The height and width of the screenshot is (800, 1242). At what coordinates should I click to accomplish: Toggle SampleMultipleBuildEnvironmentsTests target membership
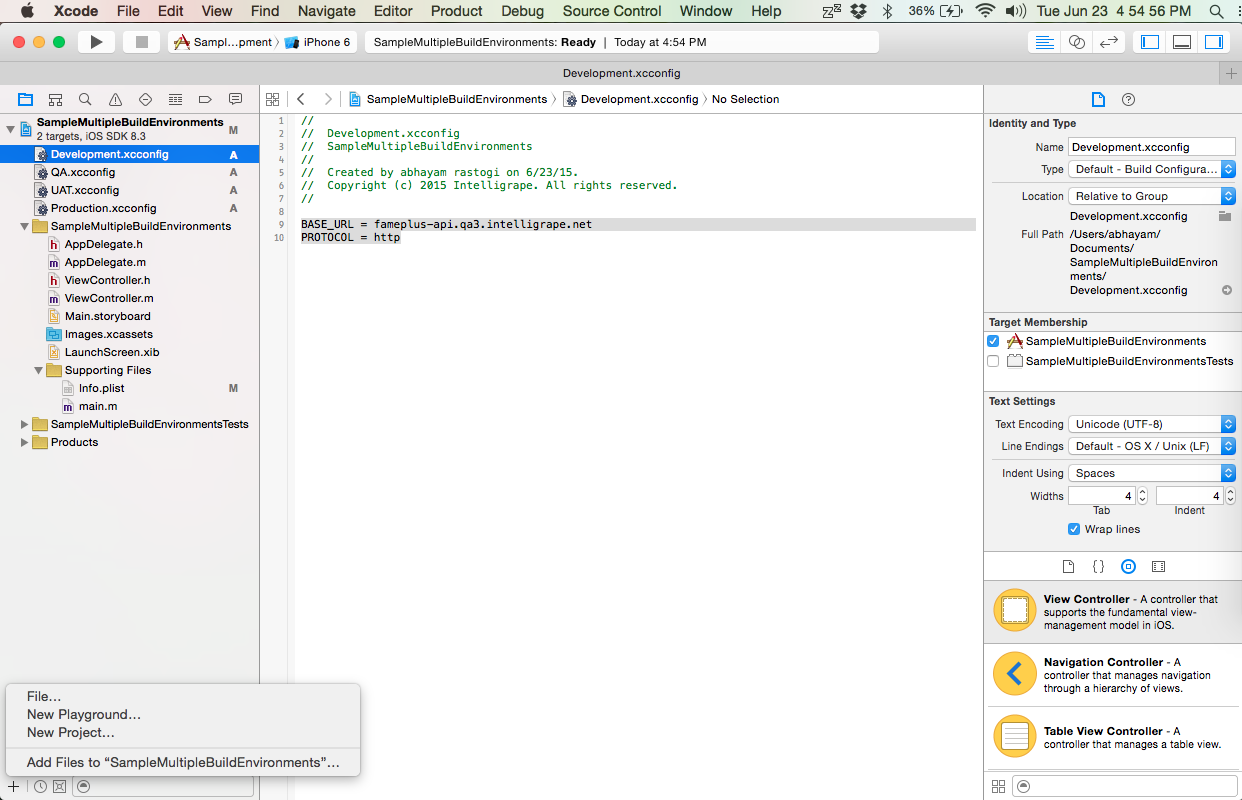[x=993, y=361]
